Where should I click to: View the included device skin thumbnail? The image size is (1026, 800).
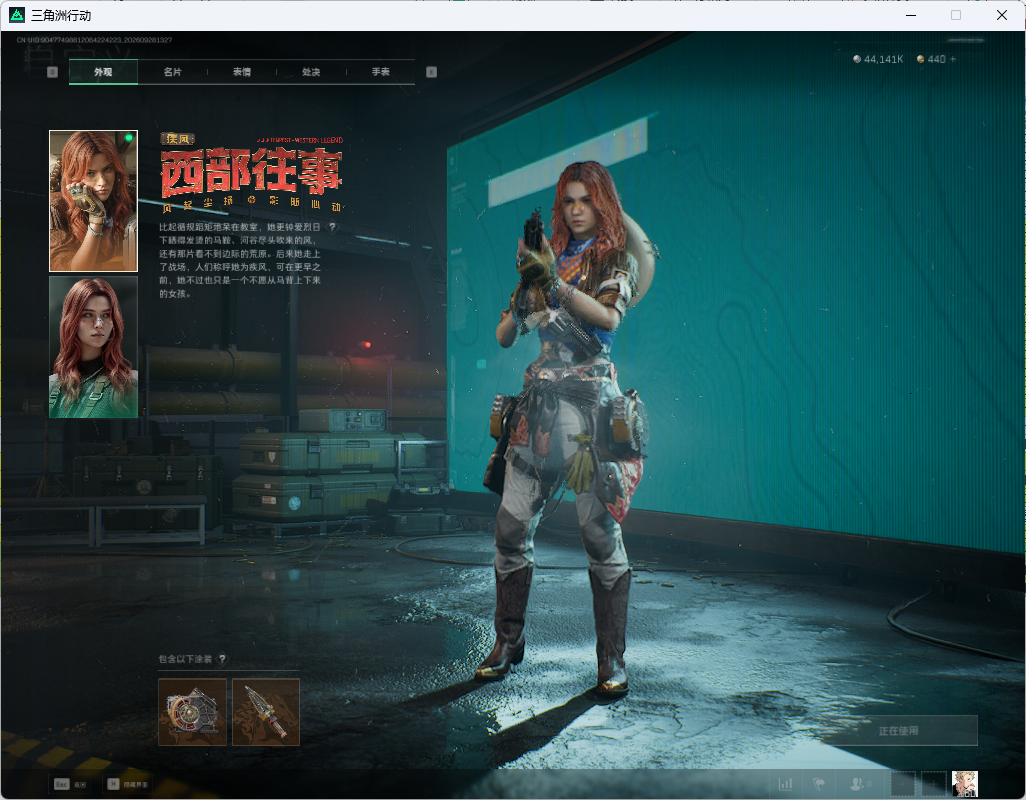pos(192,712)
